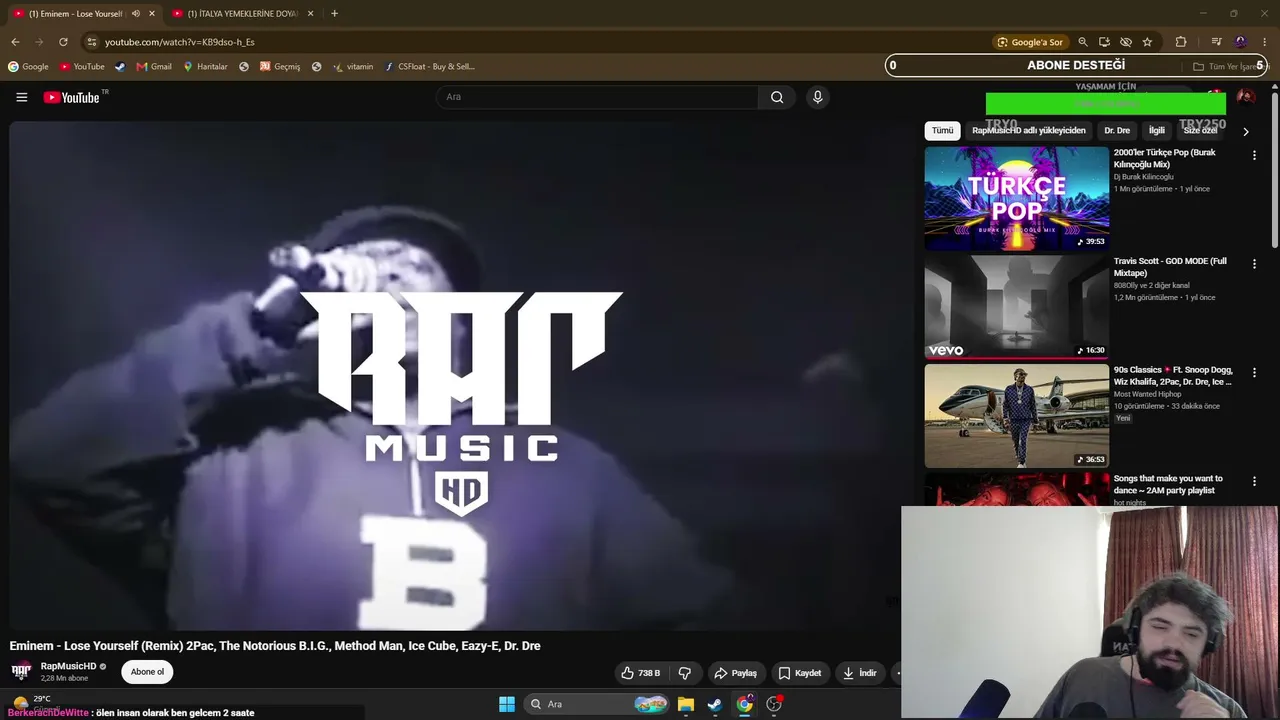Download the video using İndir
This screenshot has width=1280, height=720.
point(859,673)
